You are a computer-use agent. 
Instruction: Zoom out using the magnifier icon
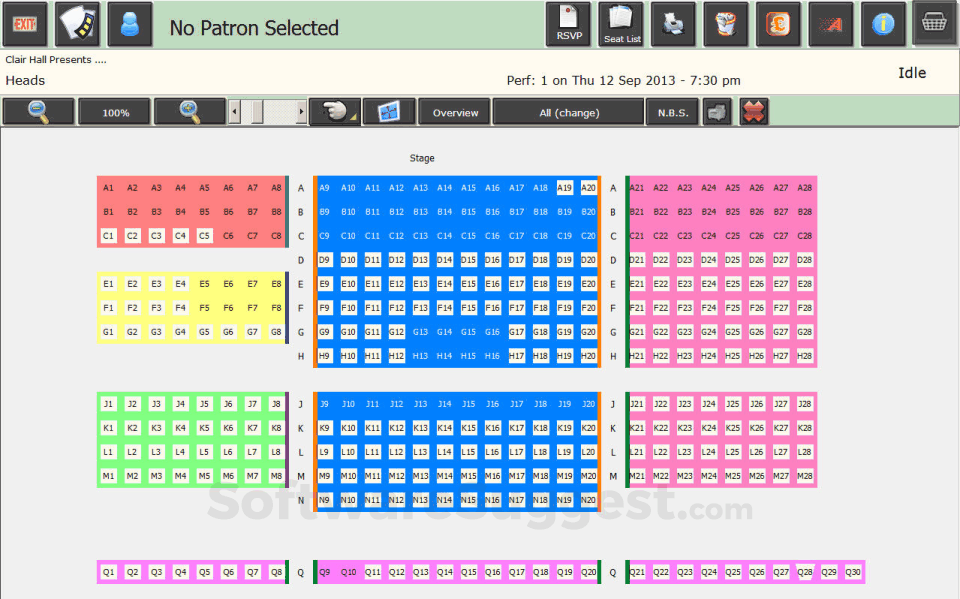coord(40,112)
